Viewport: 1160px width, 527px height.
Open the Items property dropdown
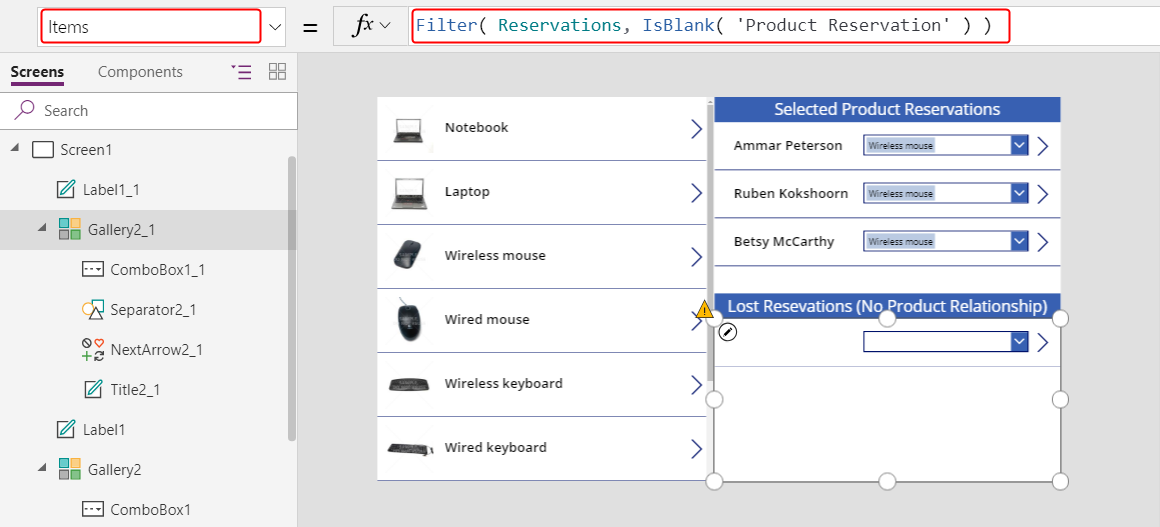click(275, 27)
